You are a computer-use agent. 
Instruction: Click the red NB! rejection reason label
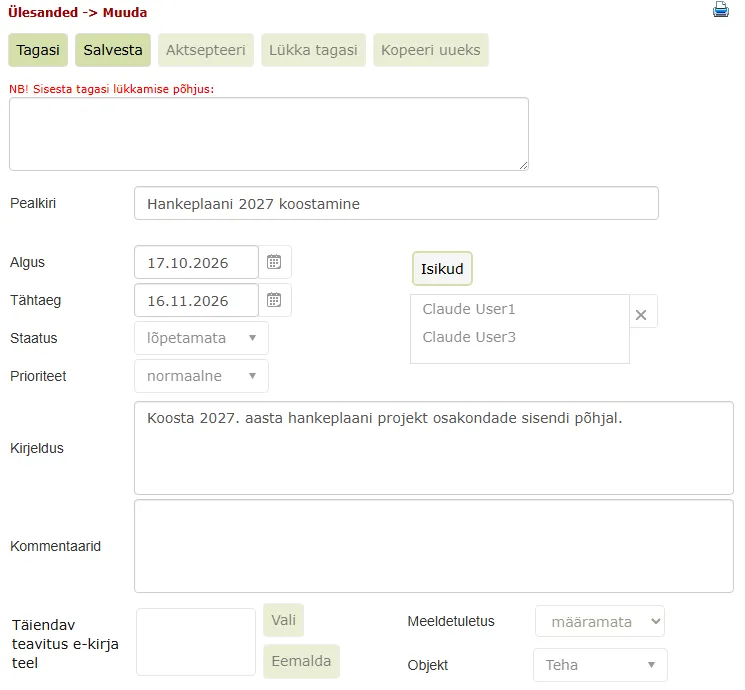point(112,89)
